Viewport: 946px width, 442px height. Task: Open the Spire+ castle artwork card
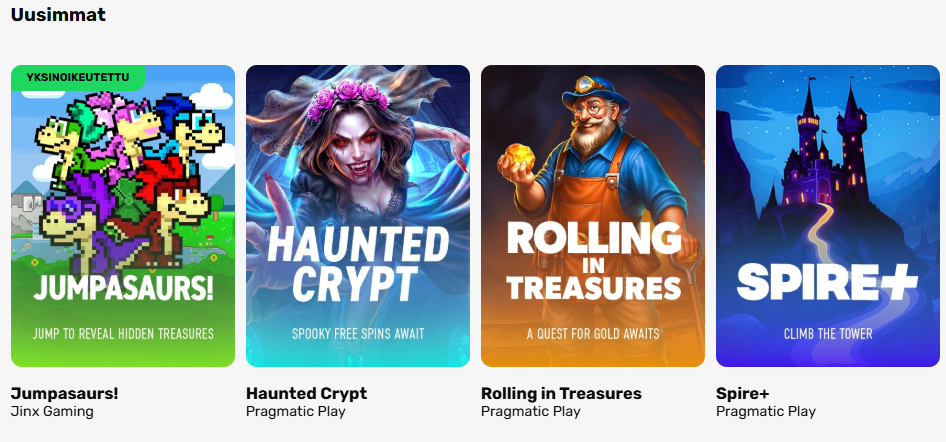point(828,216)
